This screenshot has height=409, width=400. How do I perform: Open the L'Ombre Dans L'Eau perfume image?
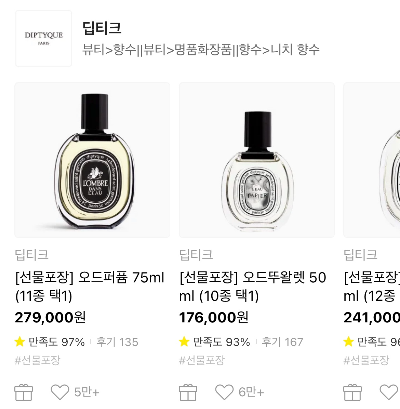(x=92, y=160)
